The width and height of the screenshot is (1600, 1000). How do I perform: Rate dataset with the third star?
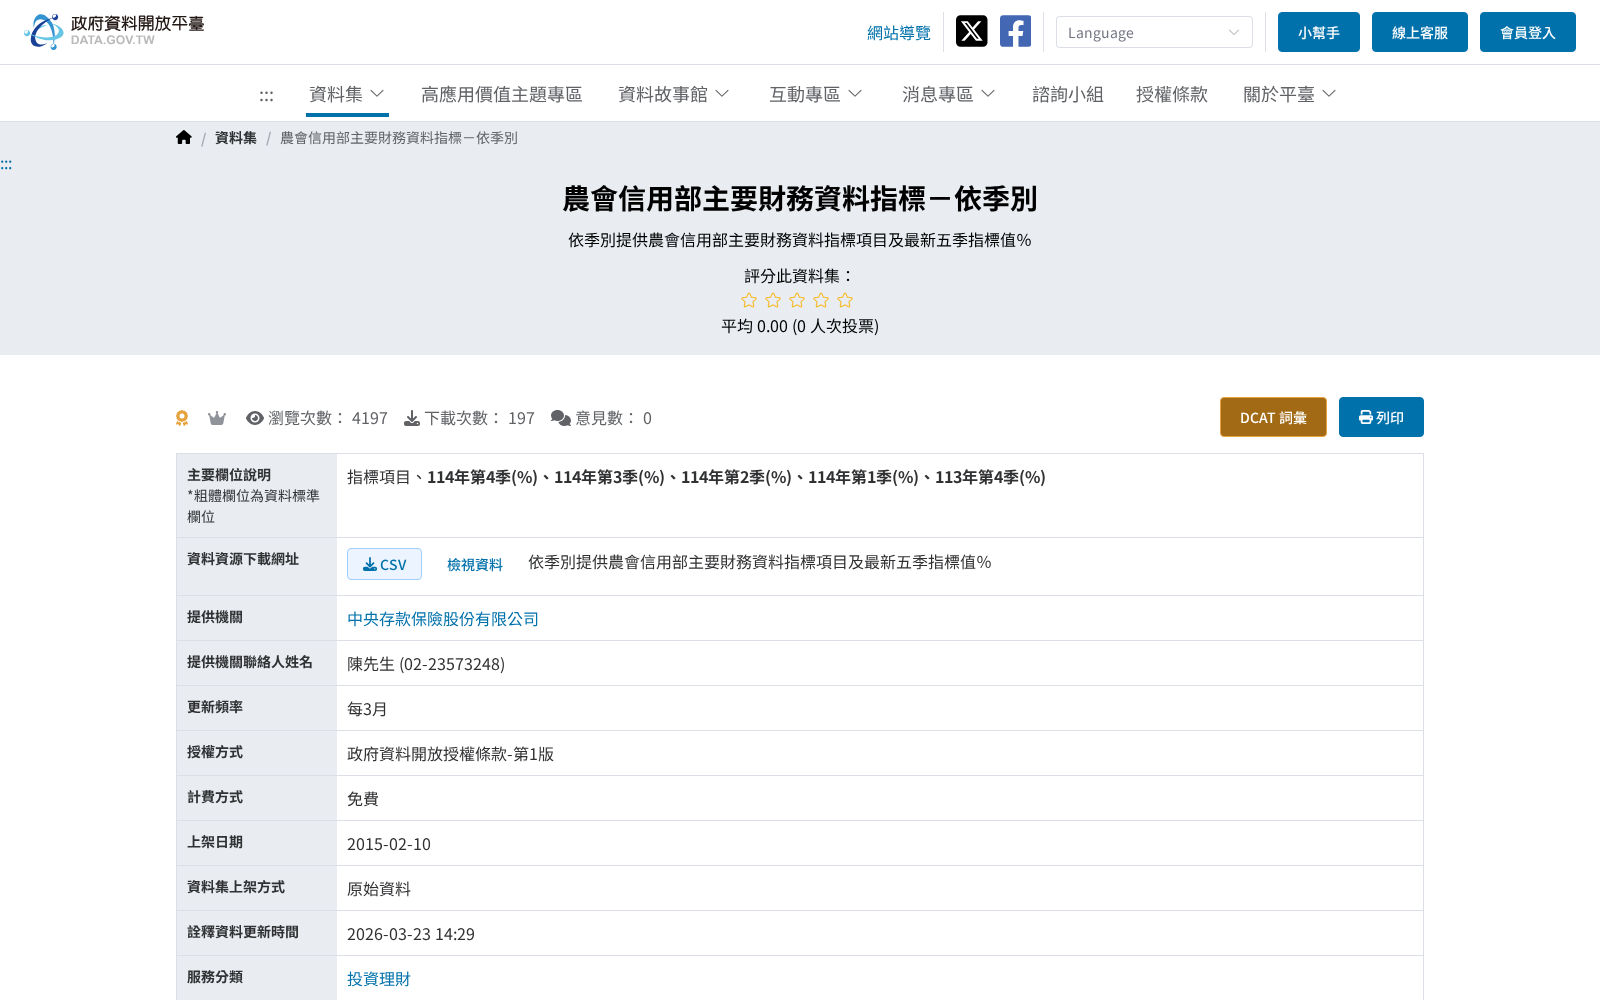797,301
